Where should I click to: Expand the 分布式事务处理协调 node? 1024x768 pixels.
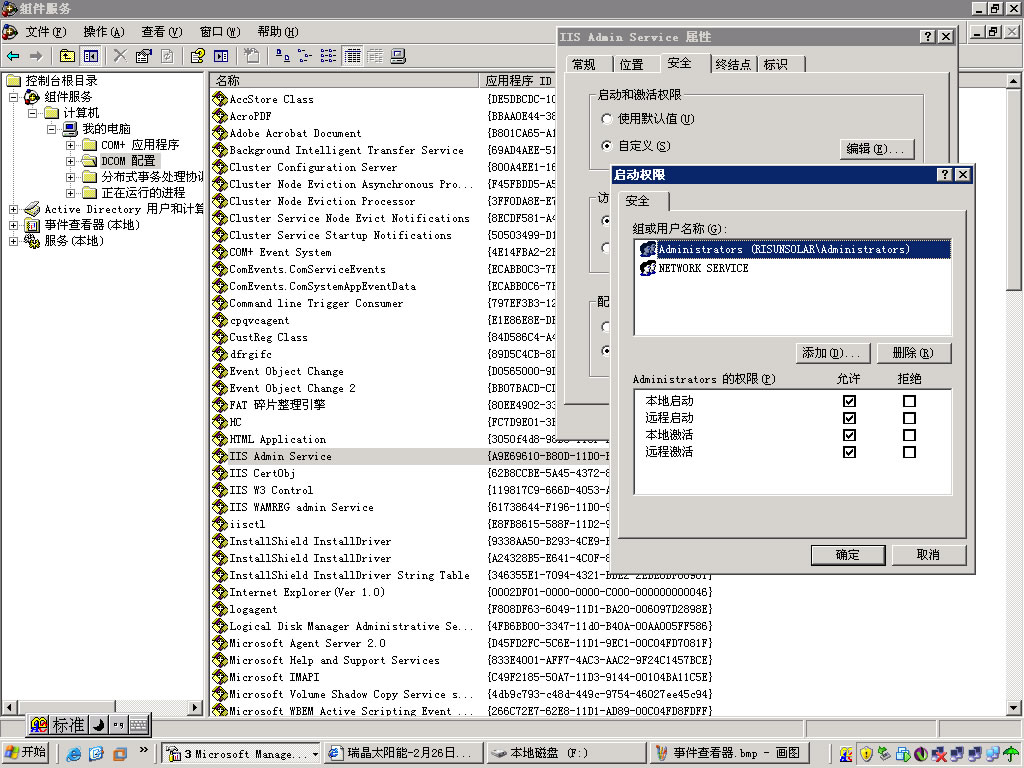click(71, 177)
